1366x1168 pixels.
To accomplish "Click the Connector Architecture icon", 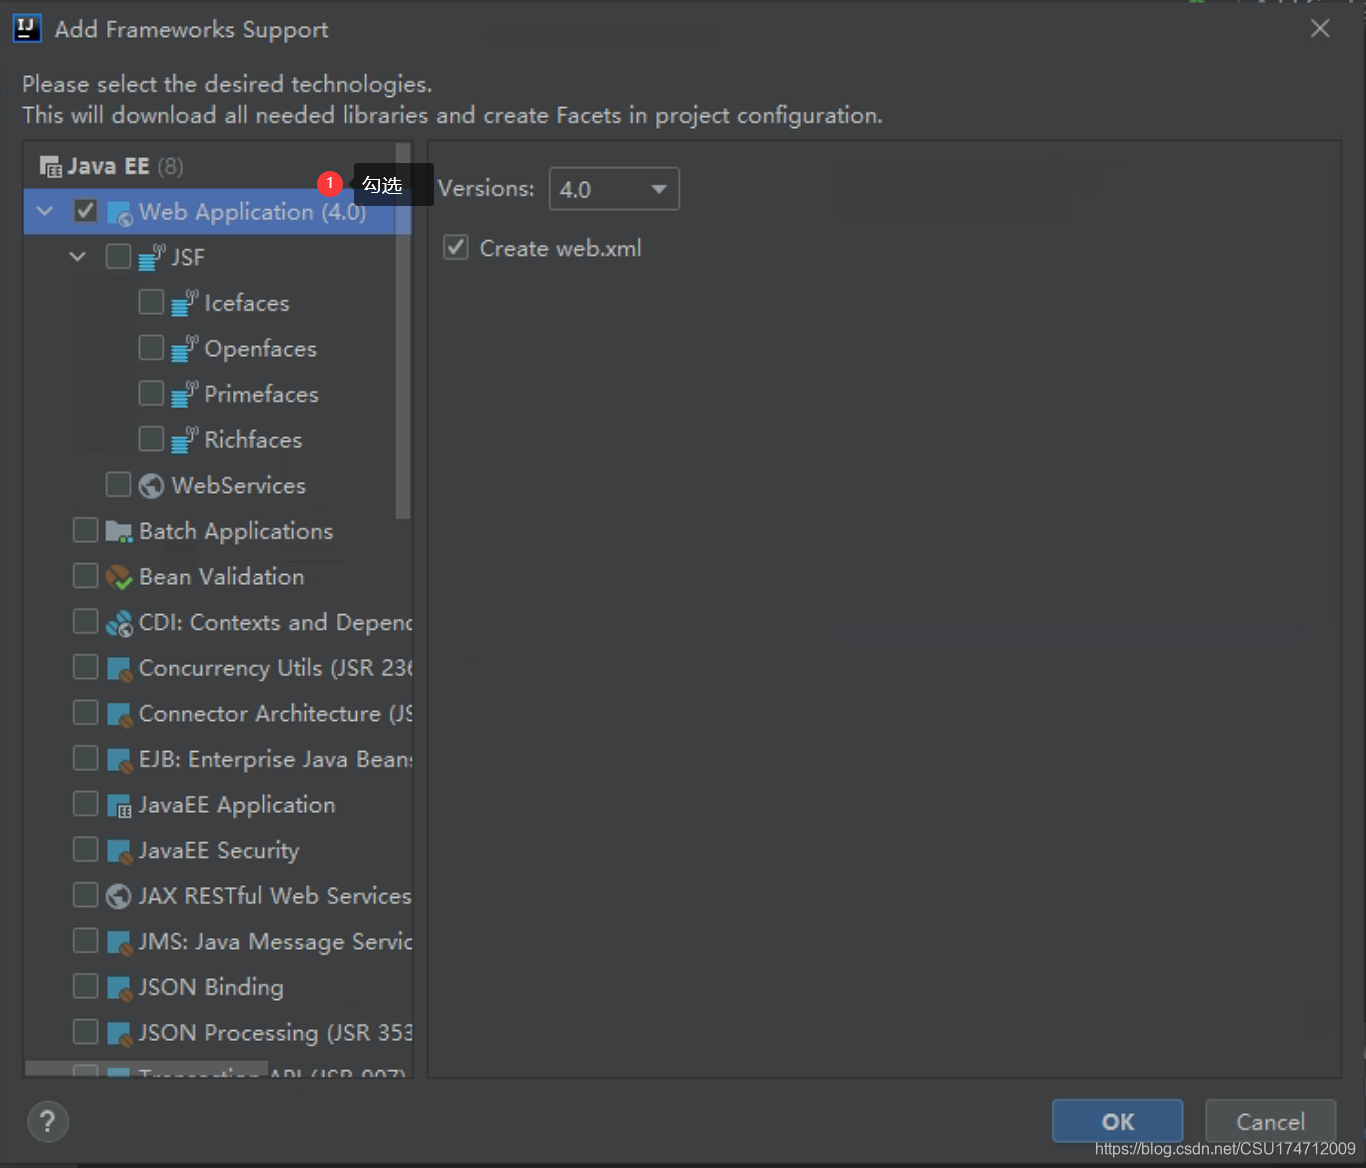I will click(119, 714).
